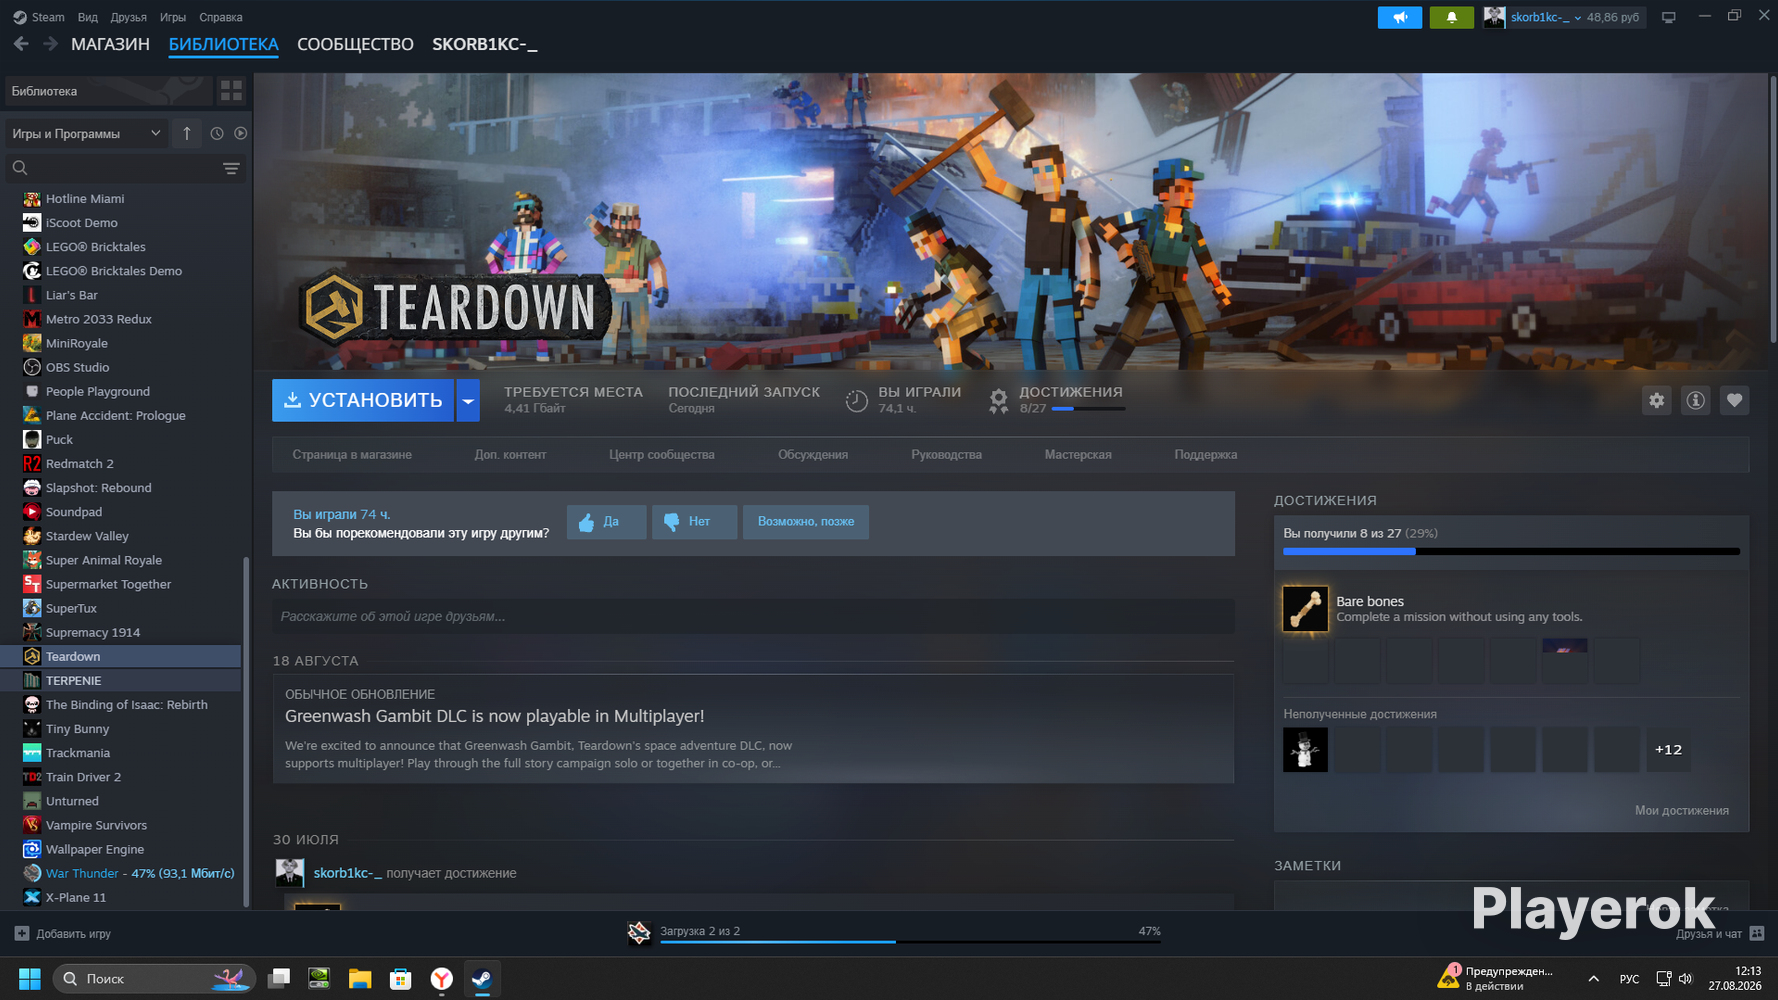
Task: Switch to the МАГАЗИН tab
Action: tap(110, 44)
